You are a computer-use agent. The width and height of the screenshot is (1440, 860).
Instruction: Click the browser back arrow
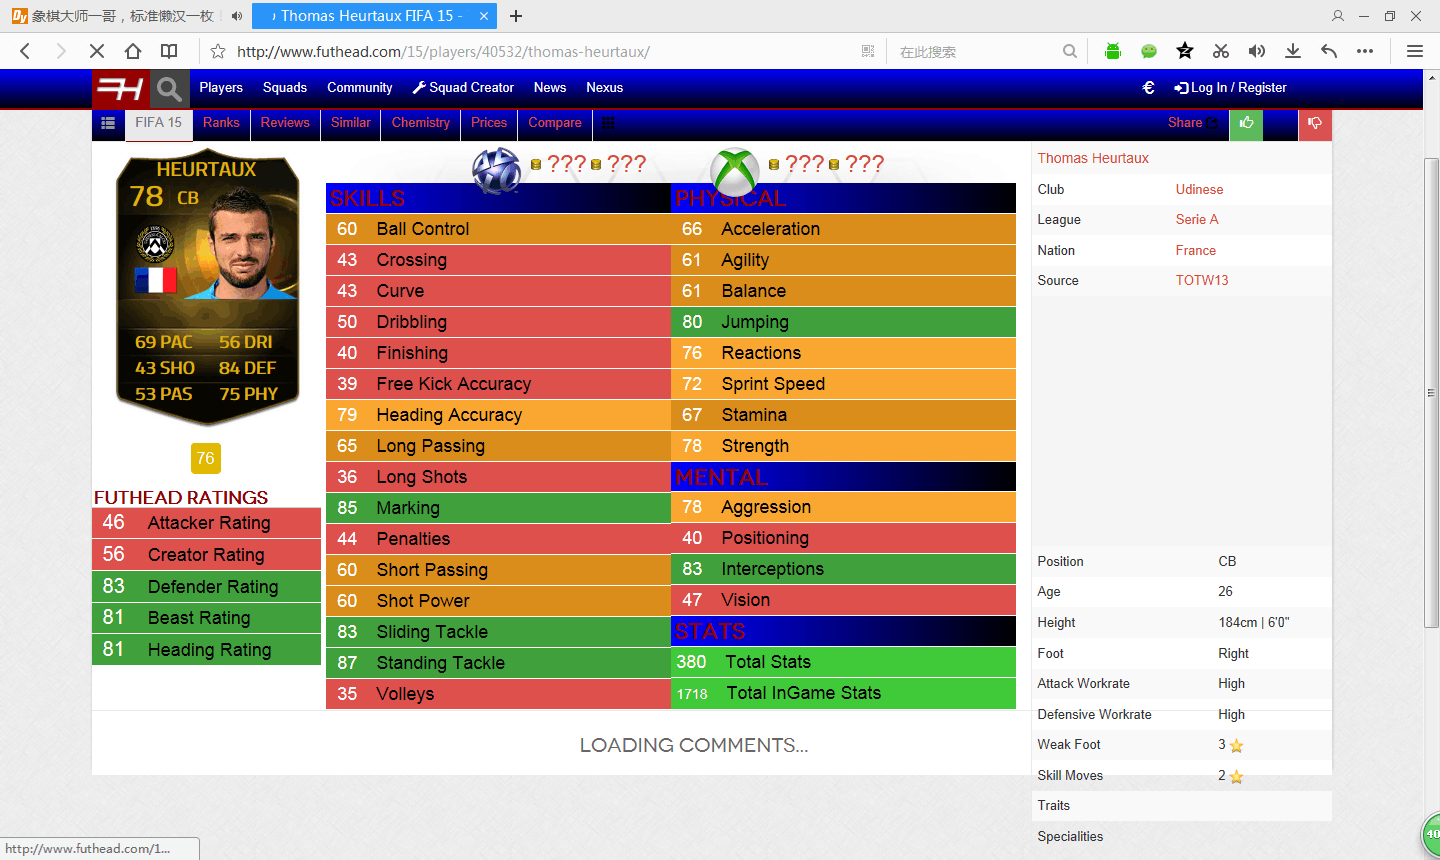click(x=25, y=51)
